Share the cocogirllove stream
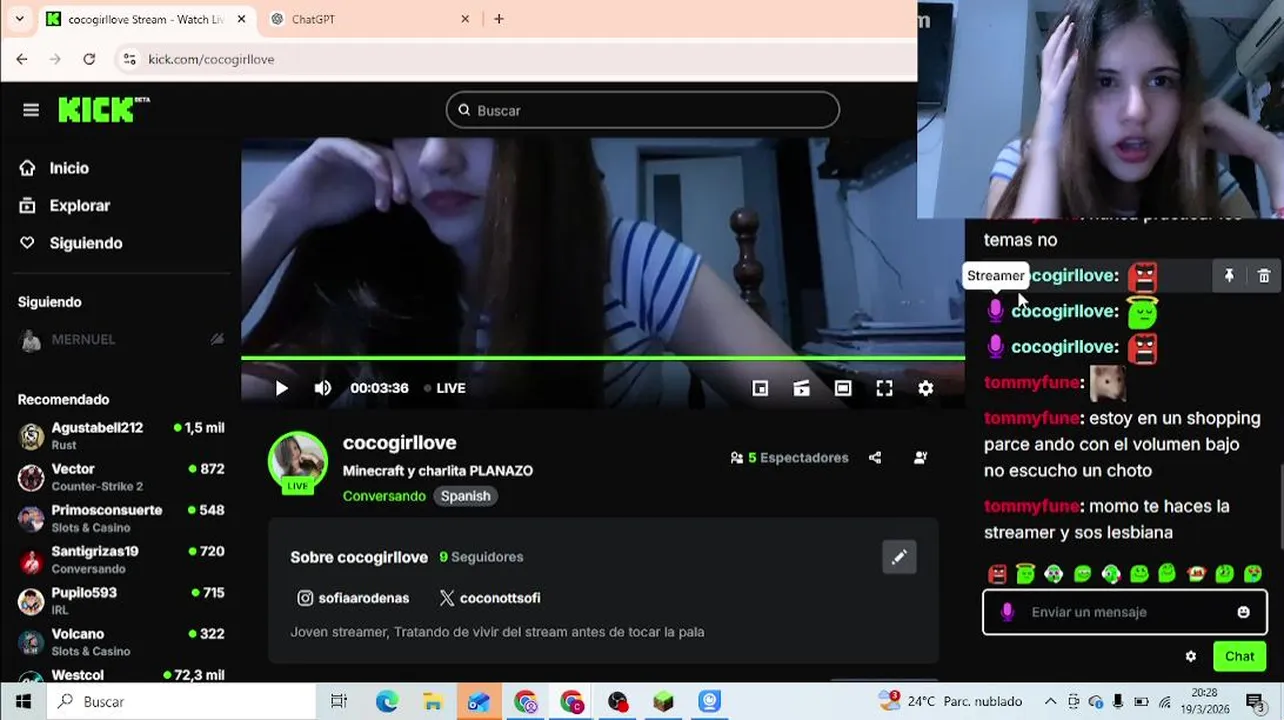The width and height of the screenshot is (1284, 720). tap(875, 458)
